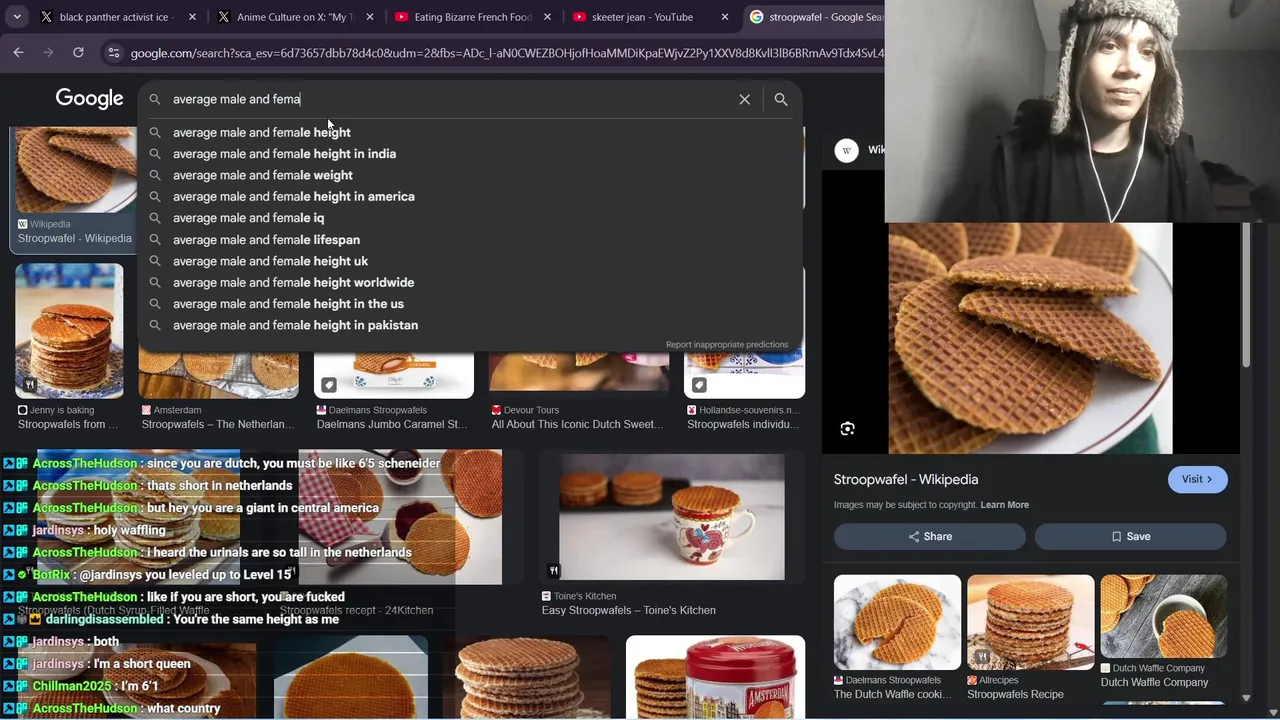Open Amsterdam red tin stroopwafel image
Screen dimensions: 1280x720
[x=715, y=677]
